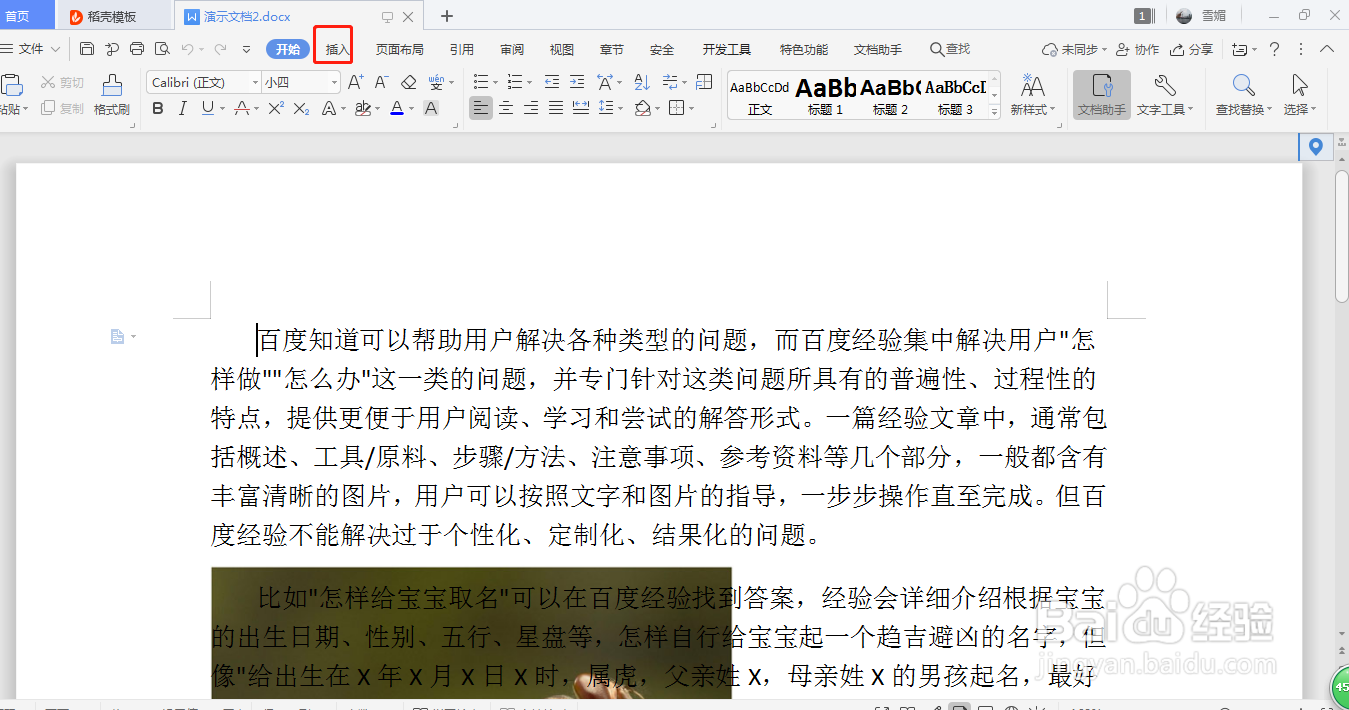Click the Cut (剪切) button
The image size is (1349, 710).
point(62,82)
